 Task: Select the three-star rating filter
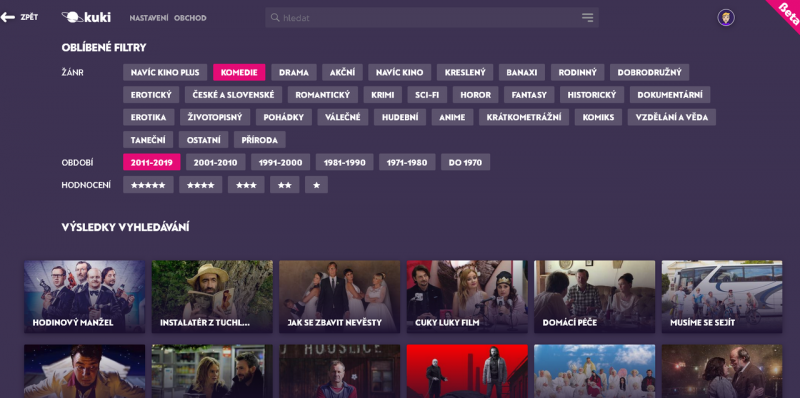pyautogui.click(x=246, y=185)
